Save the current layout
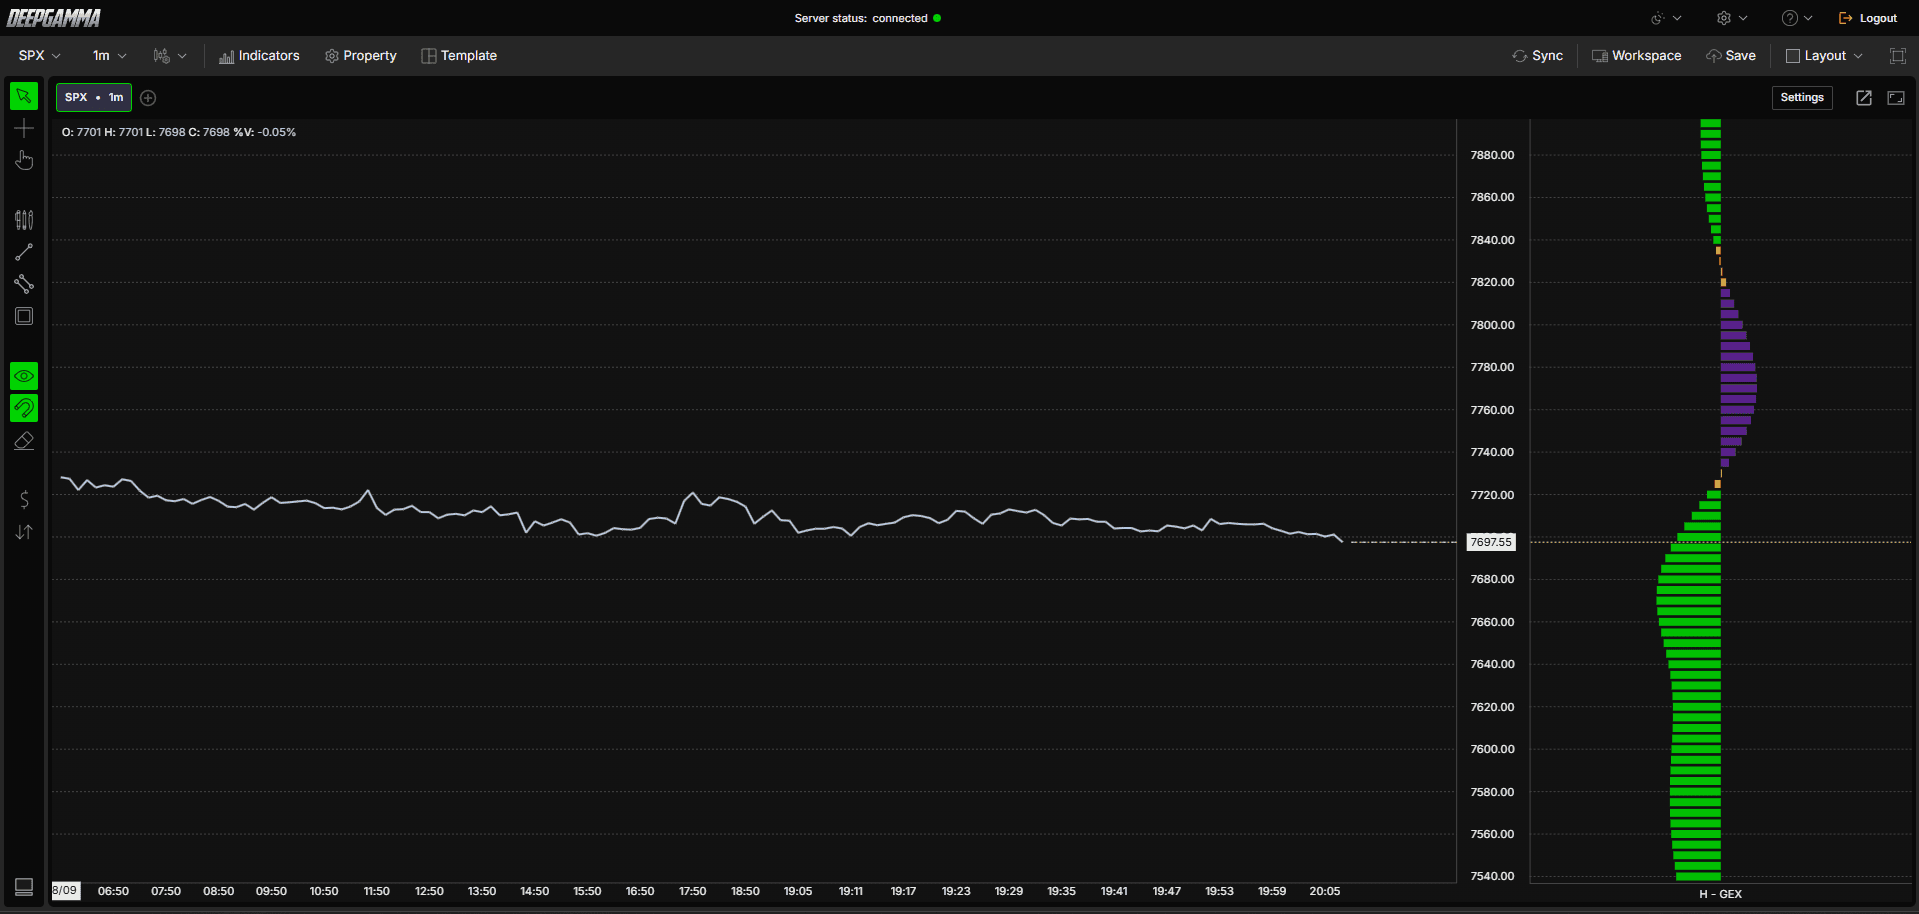The width and height of the screenshot is (1919, 914). (1731, 56)
